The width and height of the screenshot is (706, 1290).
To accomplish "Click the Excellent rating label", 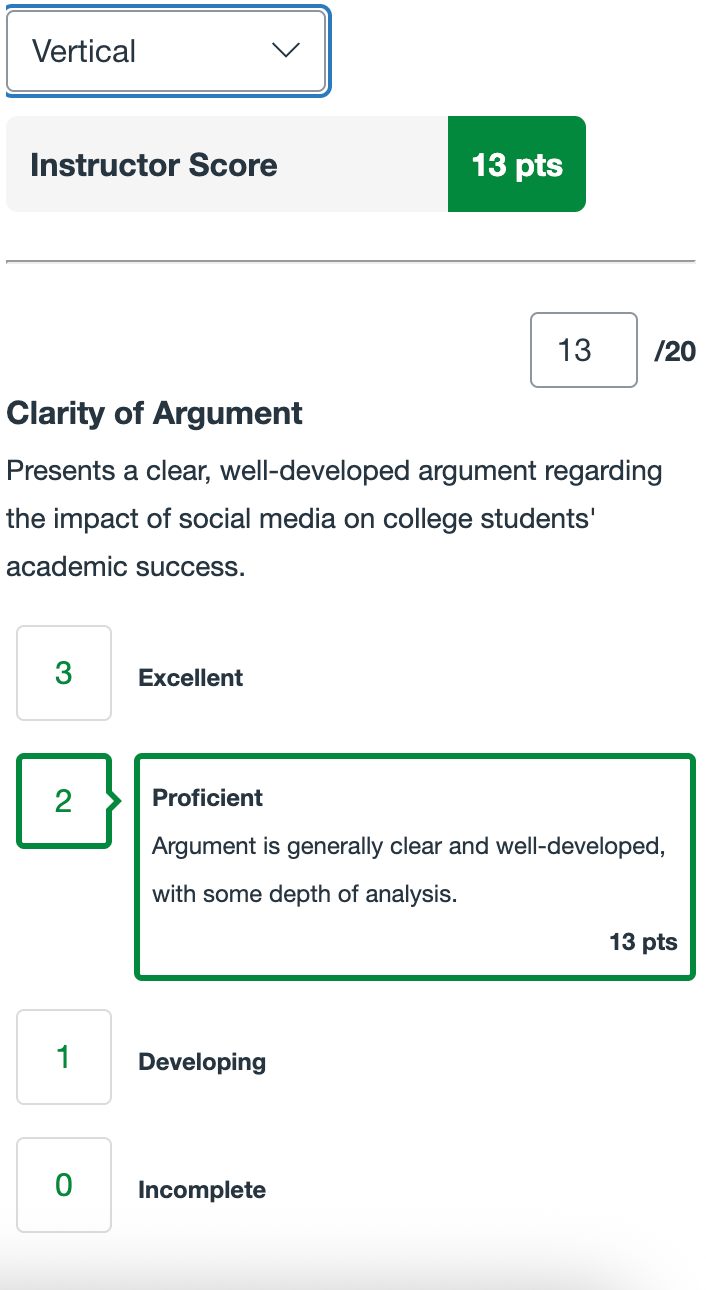I will coord(191,678).
